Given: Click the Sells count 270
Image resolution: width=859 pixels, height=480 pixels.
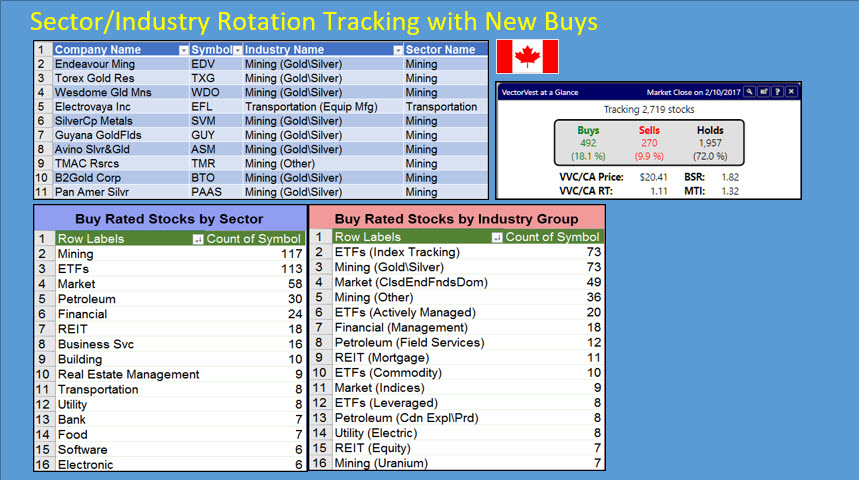Looking at the screenshot, I should pyautogui.click(x=649, y=143).
